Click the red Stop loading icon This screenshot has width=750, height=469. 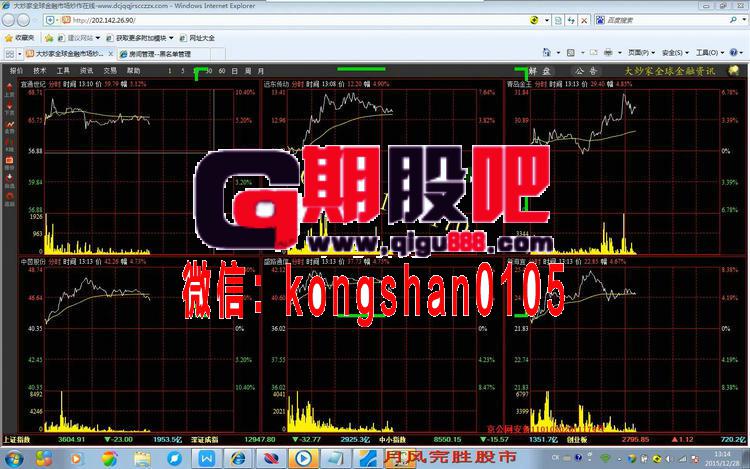[x=584, y=20]
